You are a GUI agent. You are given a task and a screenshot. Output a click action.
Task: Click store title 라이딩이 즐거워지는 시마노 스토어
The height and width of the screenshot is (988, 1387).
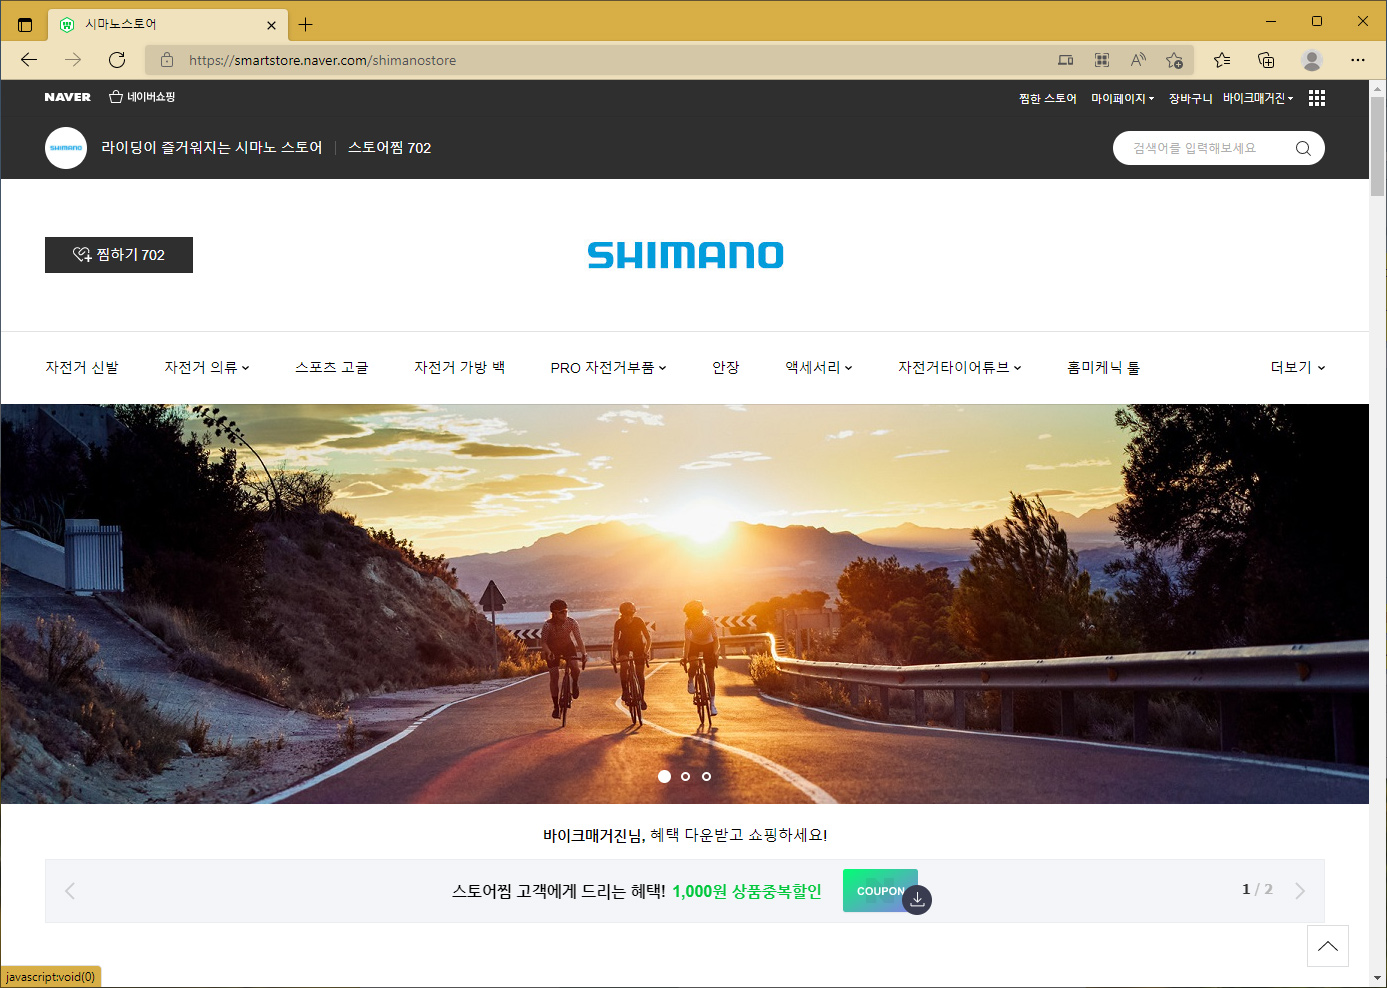(212, 148)
